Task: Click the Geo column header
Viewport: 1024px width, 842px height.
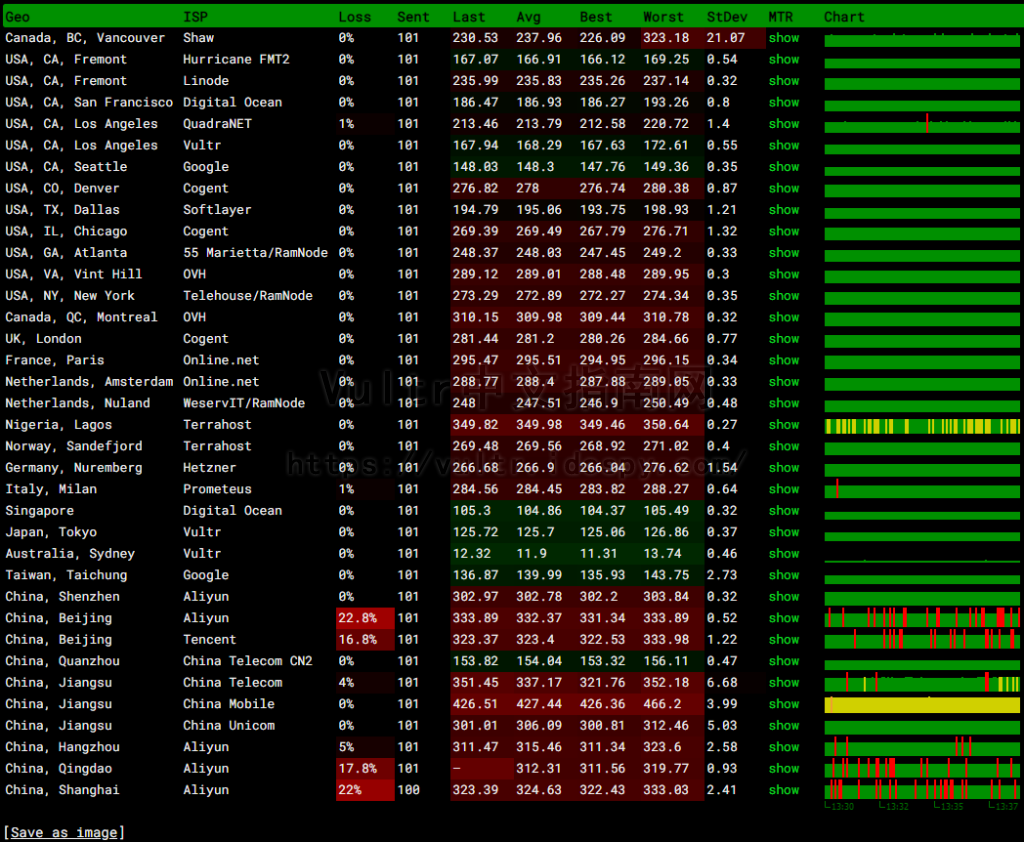Action: pos(18,17)
